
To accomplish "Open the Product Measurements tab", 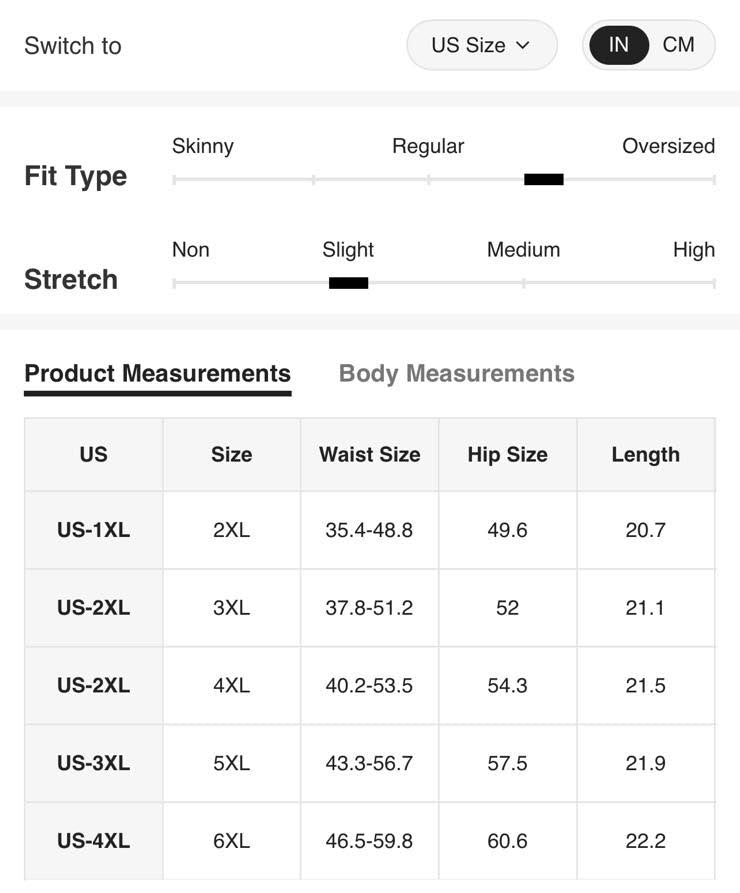I will 157,374.
